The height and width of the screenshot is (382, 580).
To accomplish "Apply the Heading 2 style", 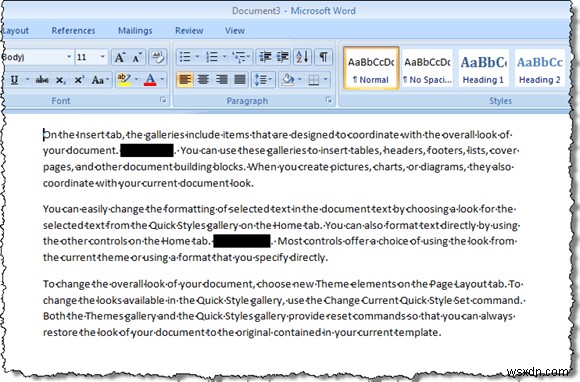I will tap(540, 68).
